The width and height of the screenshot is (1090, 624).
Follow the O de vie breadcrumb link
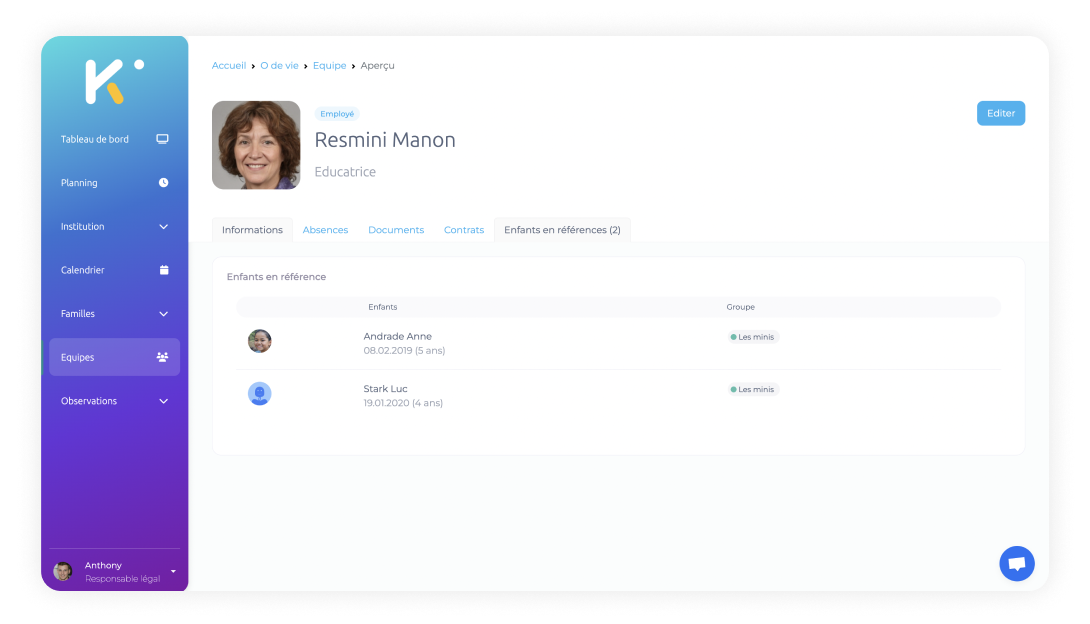coord(279,65)
